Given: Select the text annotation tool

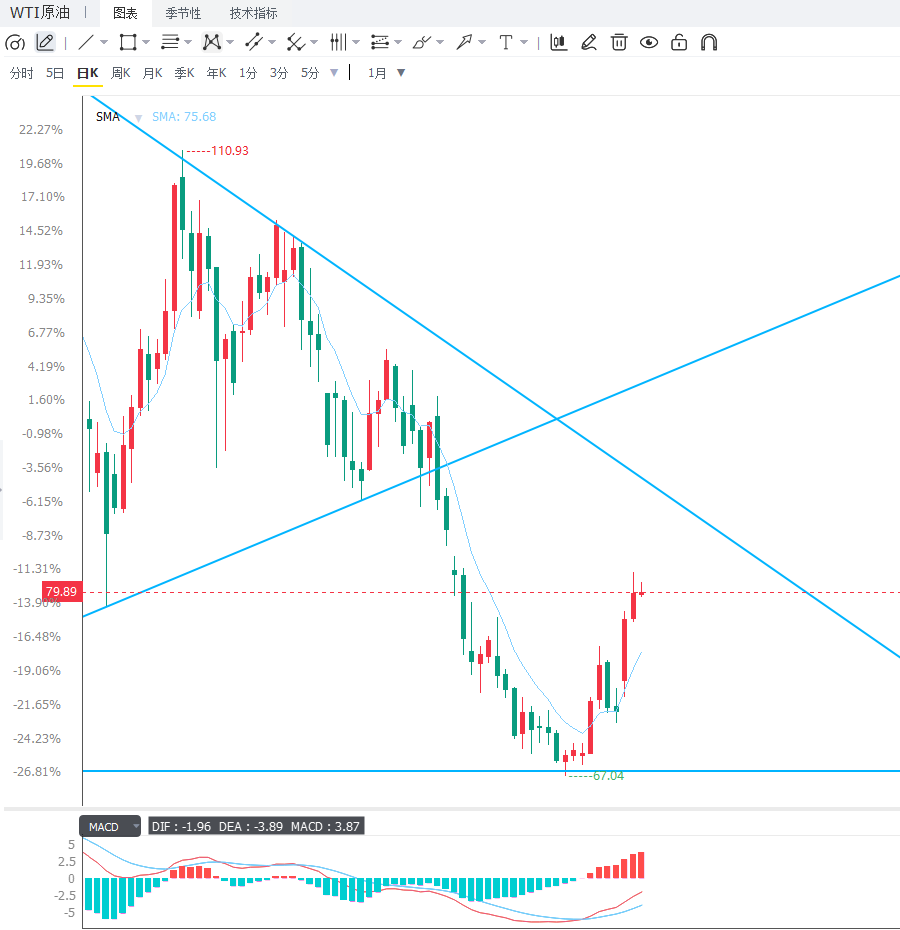Looking at the screenshot, I should [x=505, y=43].
